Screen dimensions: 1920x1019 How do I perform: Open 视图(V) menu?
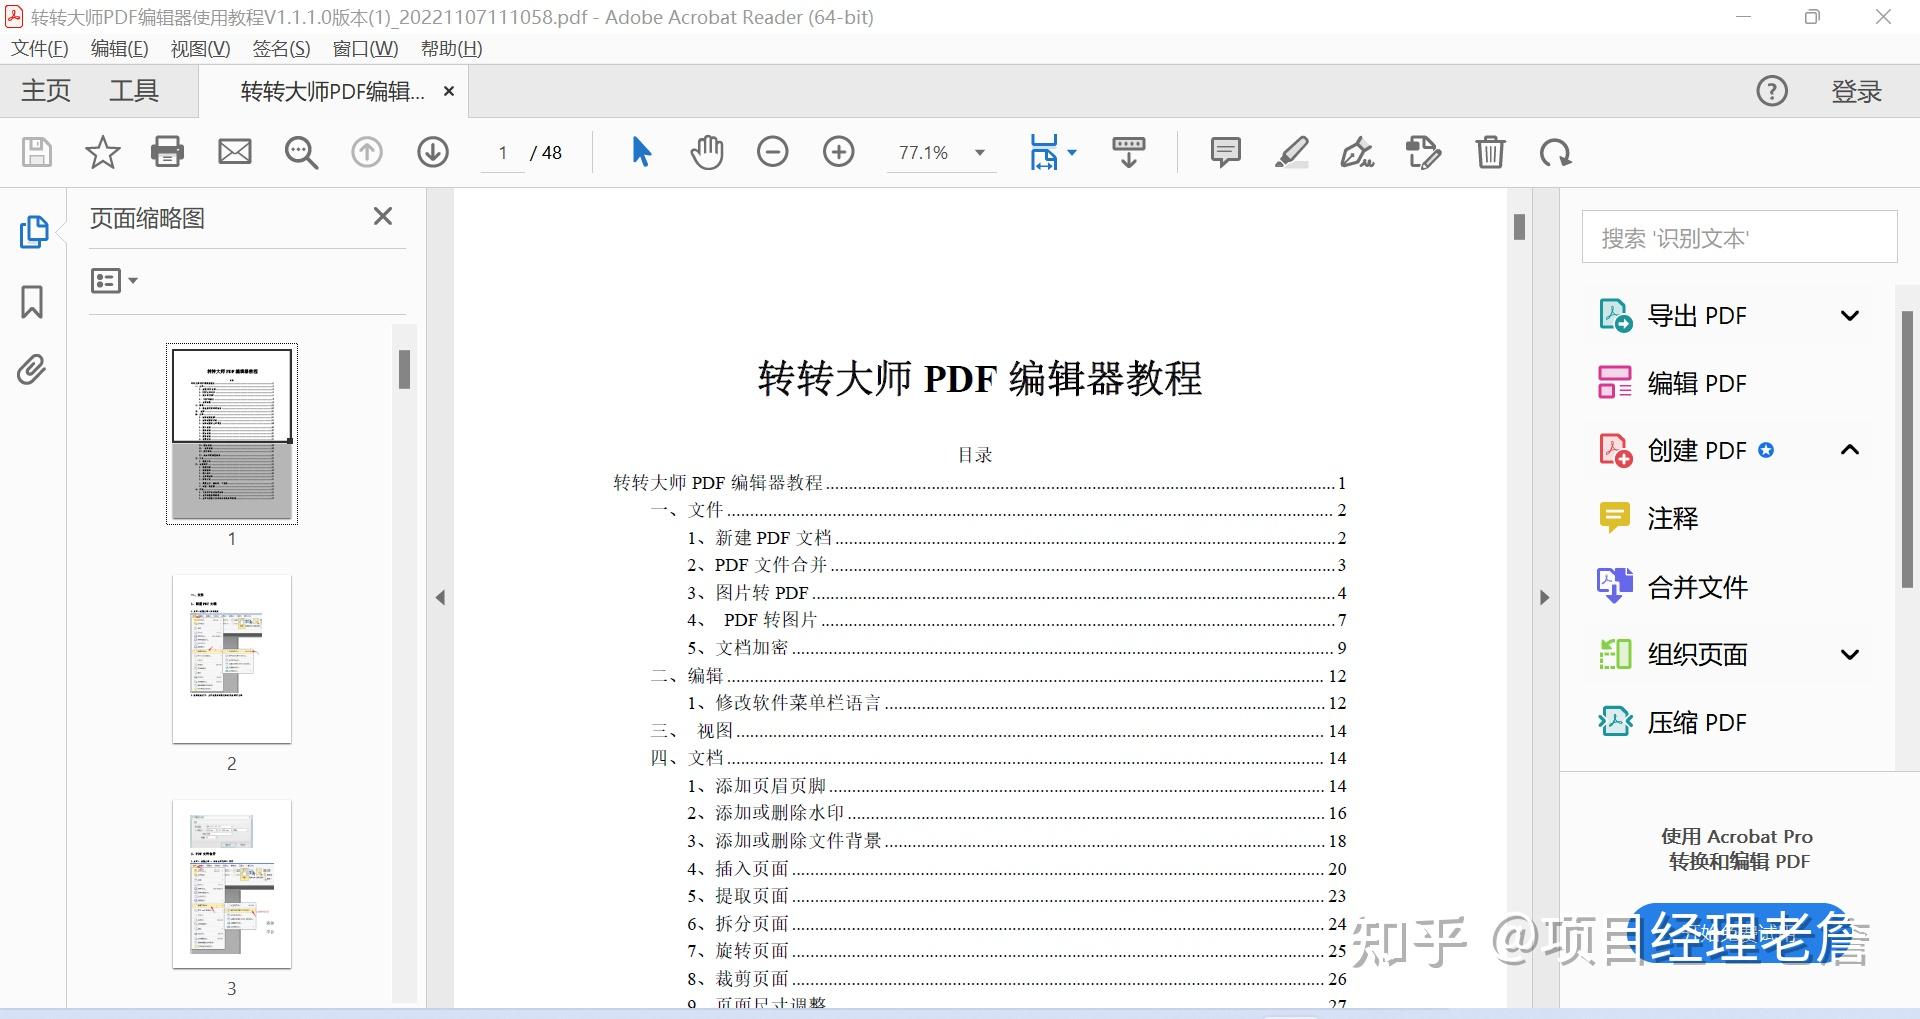coord(200,49)
